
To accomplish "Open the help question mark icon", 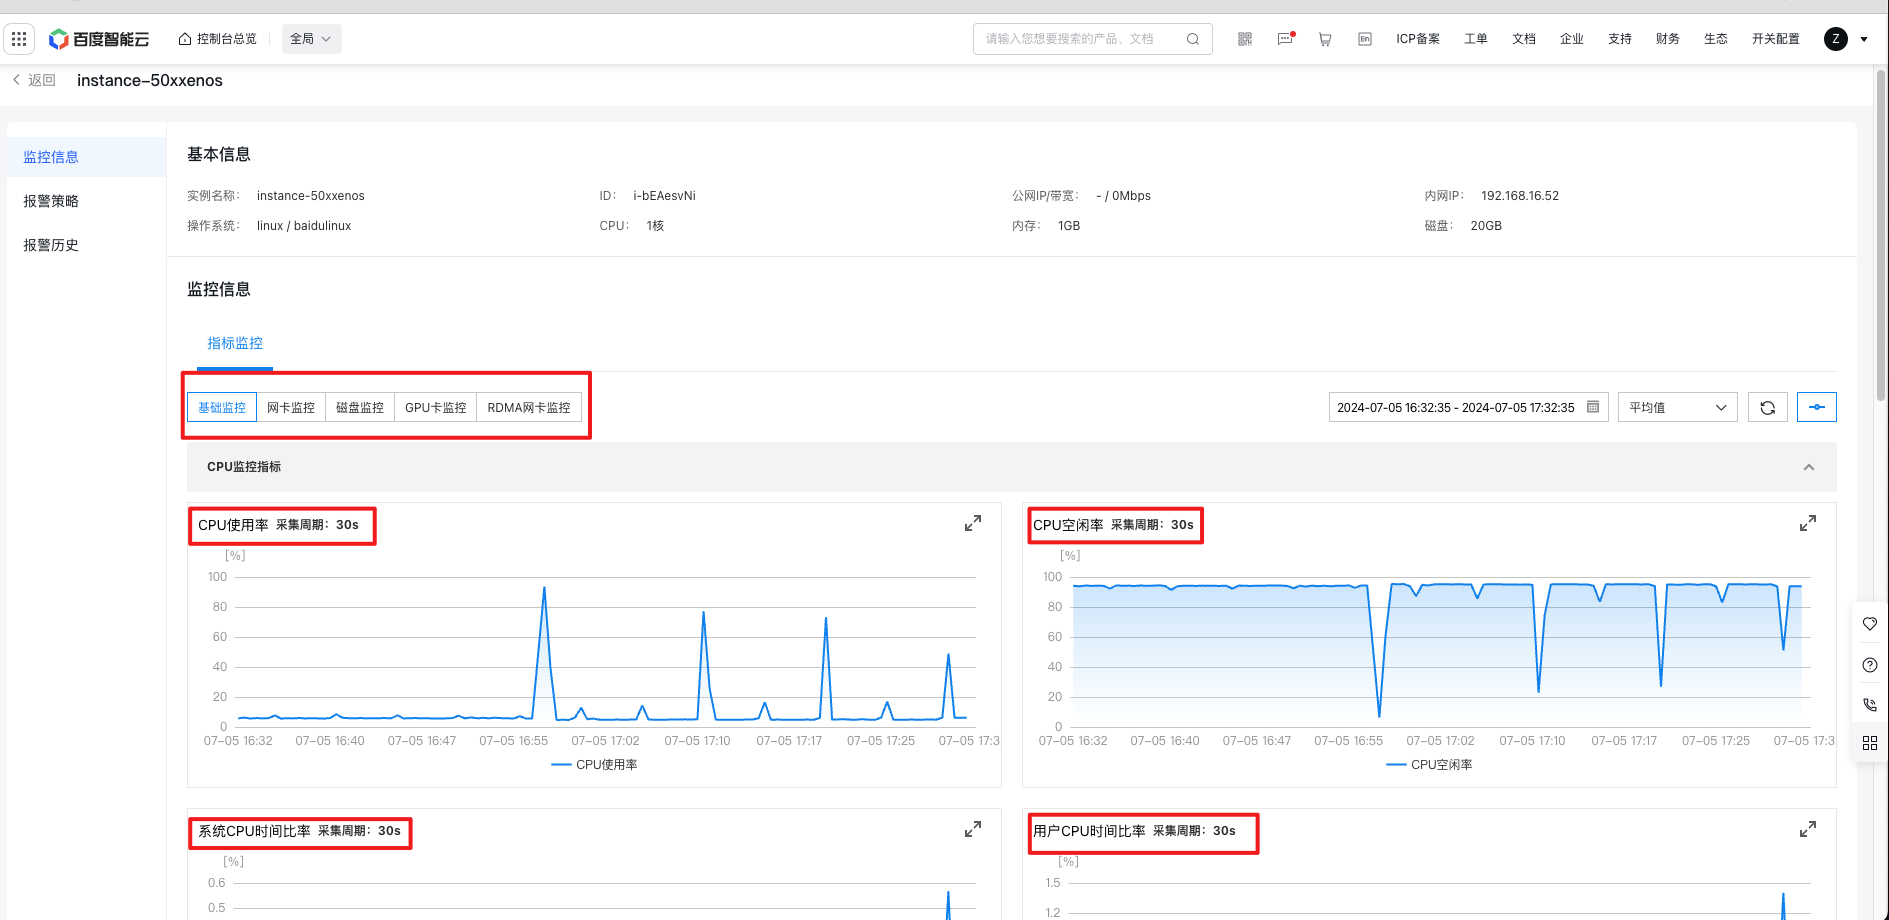I will coord(1870,665).
